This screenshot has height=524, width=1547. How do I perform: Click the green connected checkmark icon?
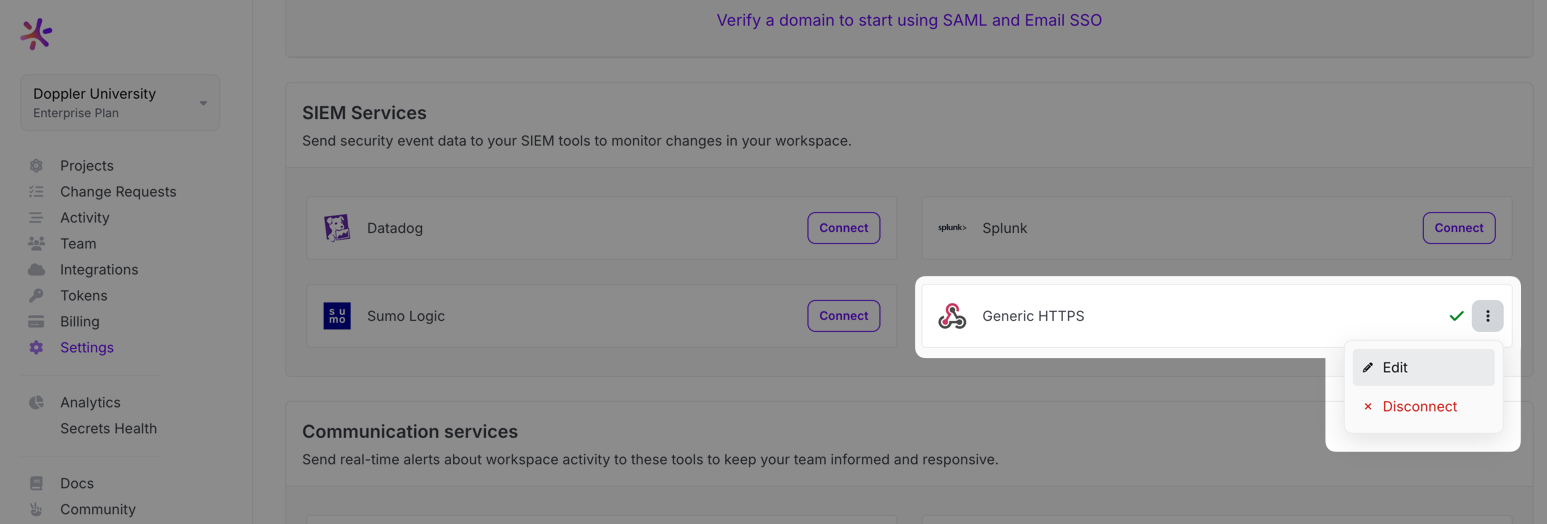(1457, 316)
